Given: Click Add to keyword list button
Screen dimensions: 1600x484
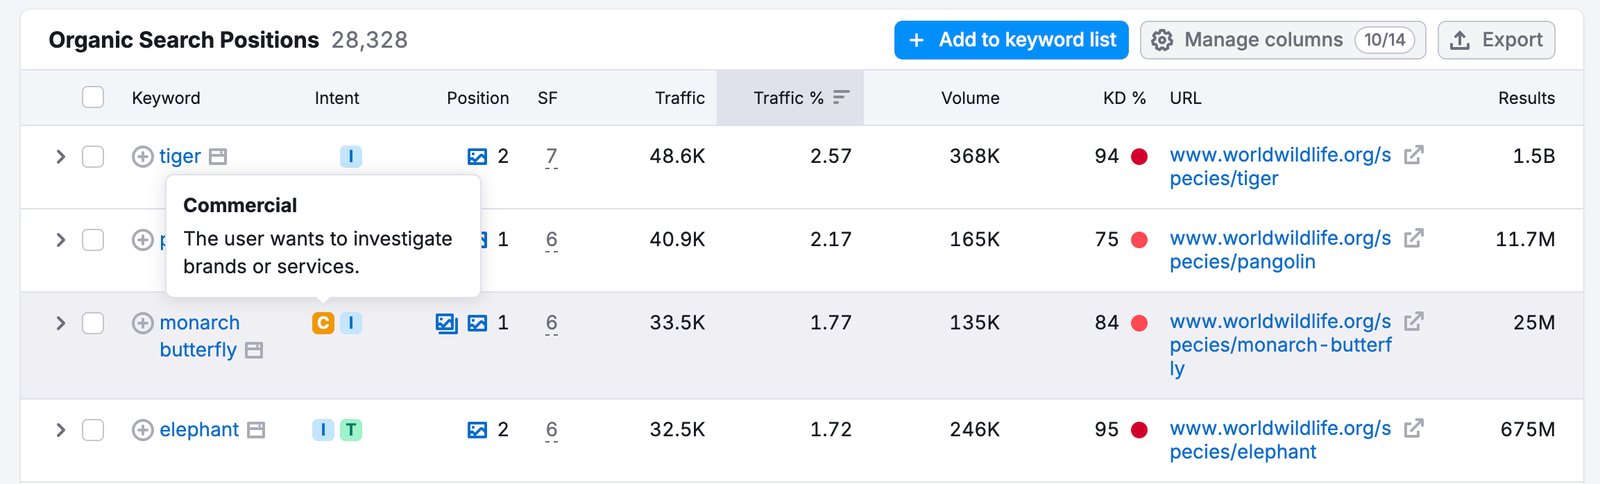Looking at the screenshot, I should click(x=1011, y=40).
